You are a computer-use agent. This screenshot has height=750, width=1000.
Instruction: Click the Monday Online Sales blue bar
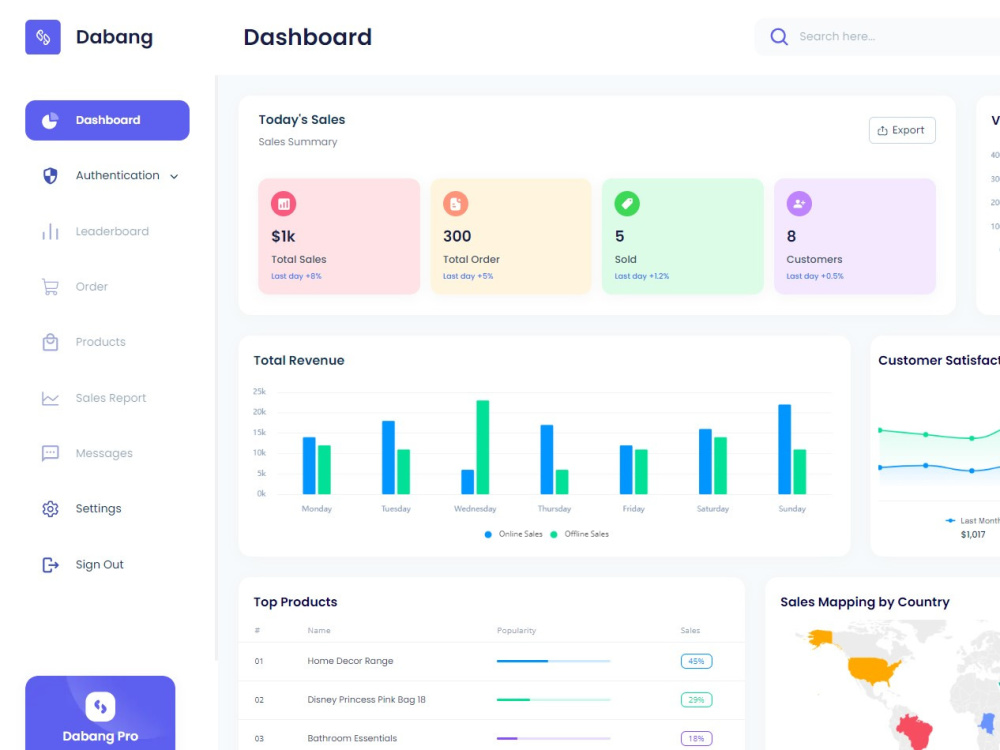(309, 466)
